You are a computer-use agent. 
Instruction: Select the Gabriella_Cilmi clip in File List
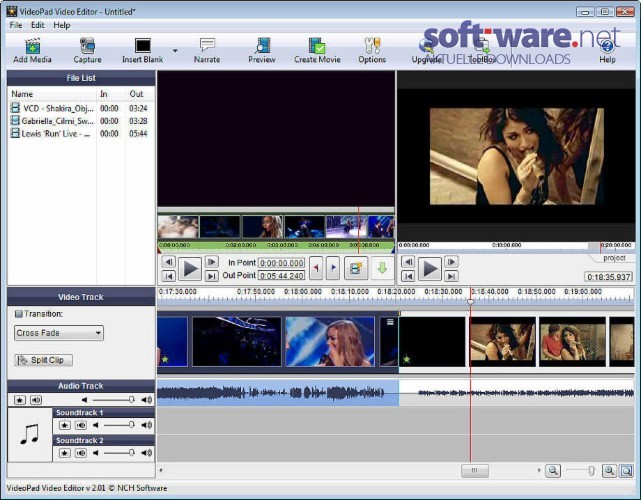point(81,121)
